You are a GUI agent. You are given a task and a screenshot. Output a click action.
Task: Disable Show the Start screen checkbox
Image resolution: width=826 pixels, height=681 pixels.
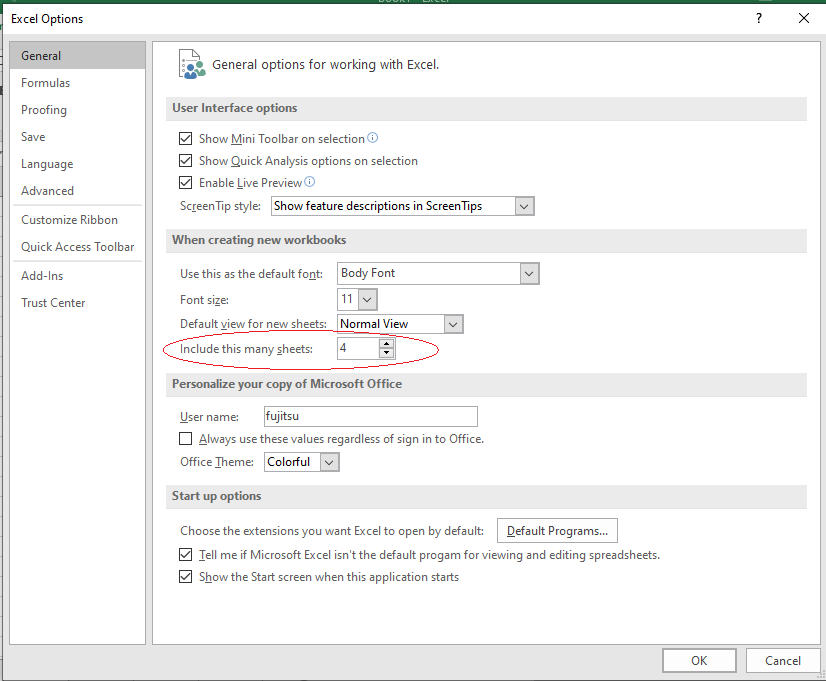click(x=185, y=577)
